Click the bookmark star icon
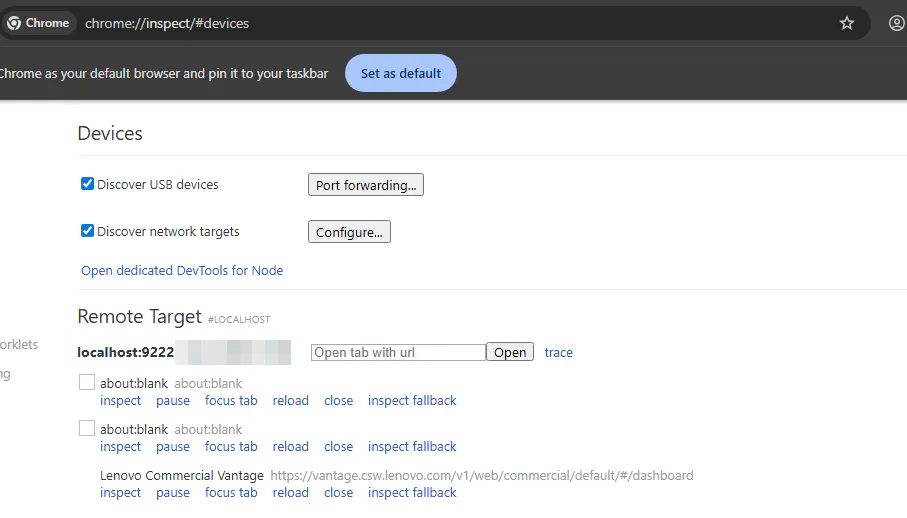The width and height of the screenshot is (907, 518). click(x=847, y=23)
